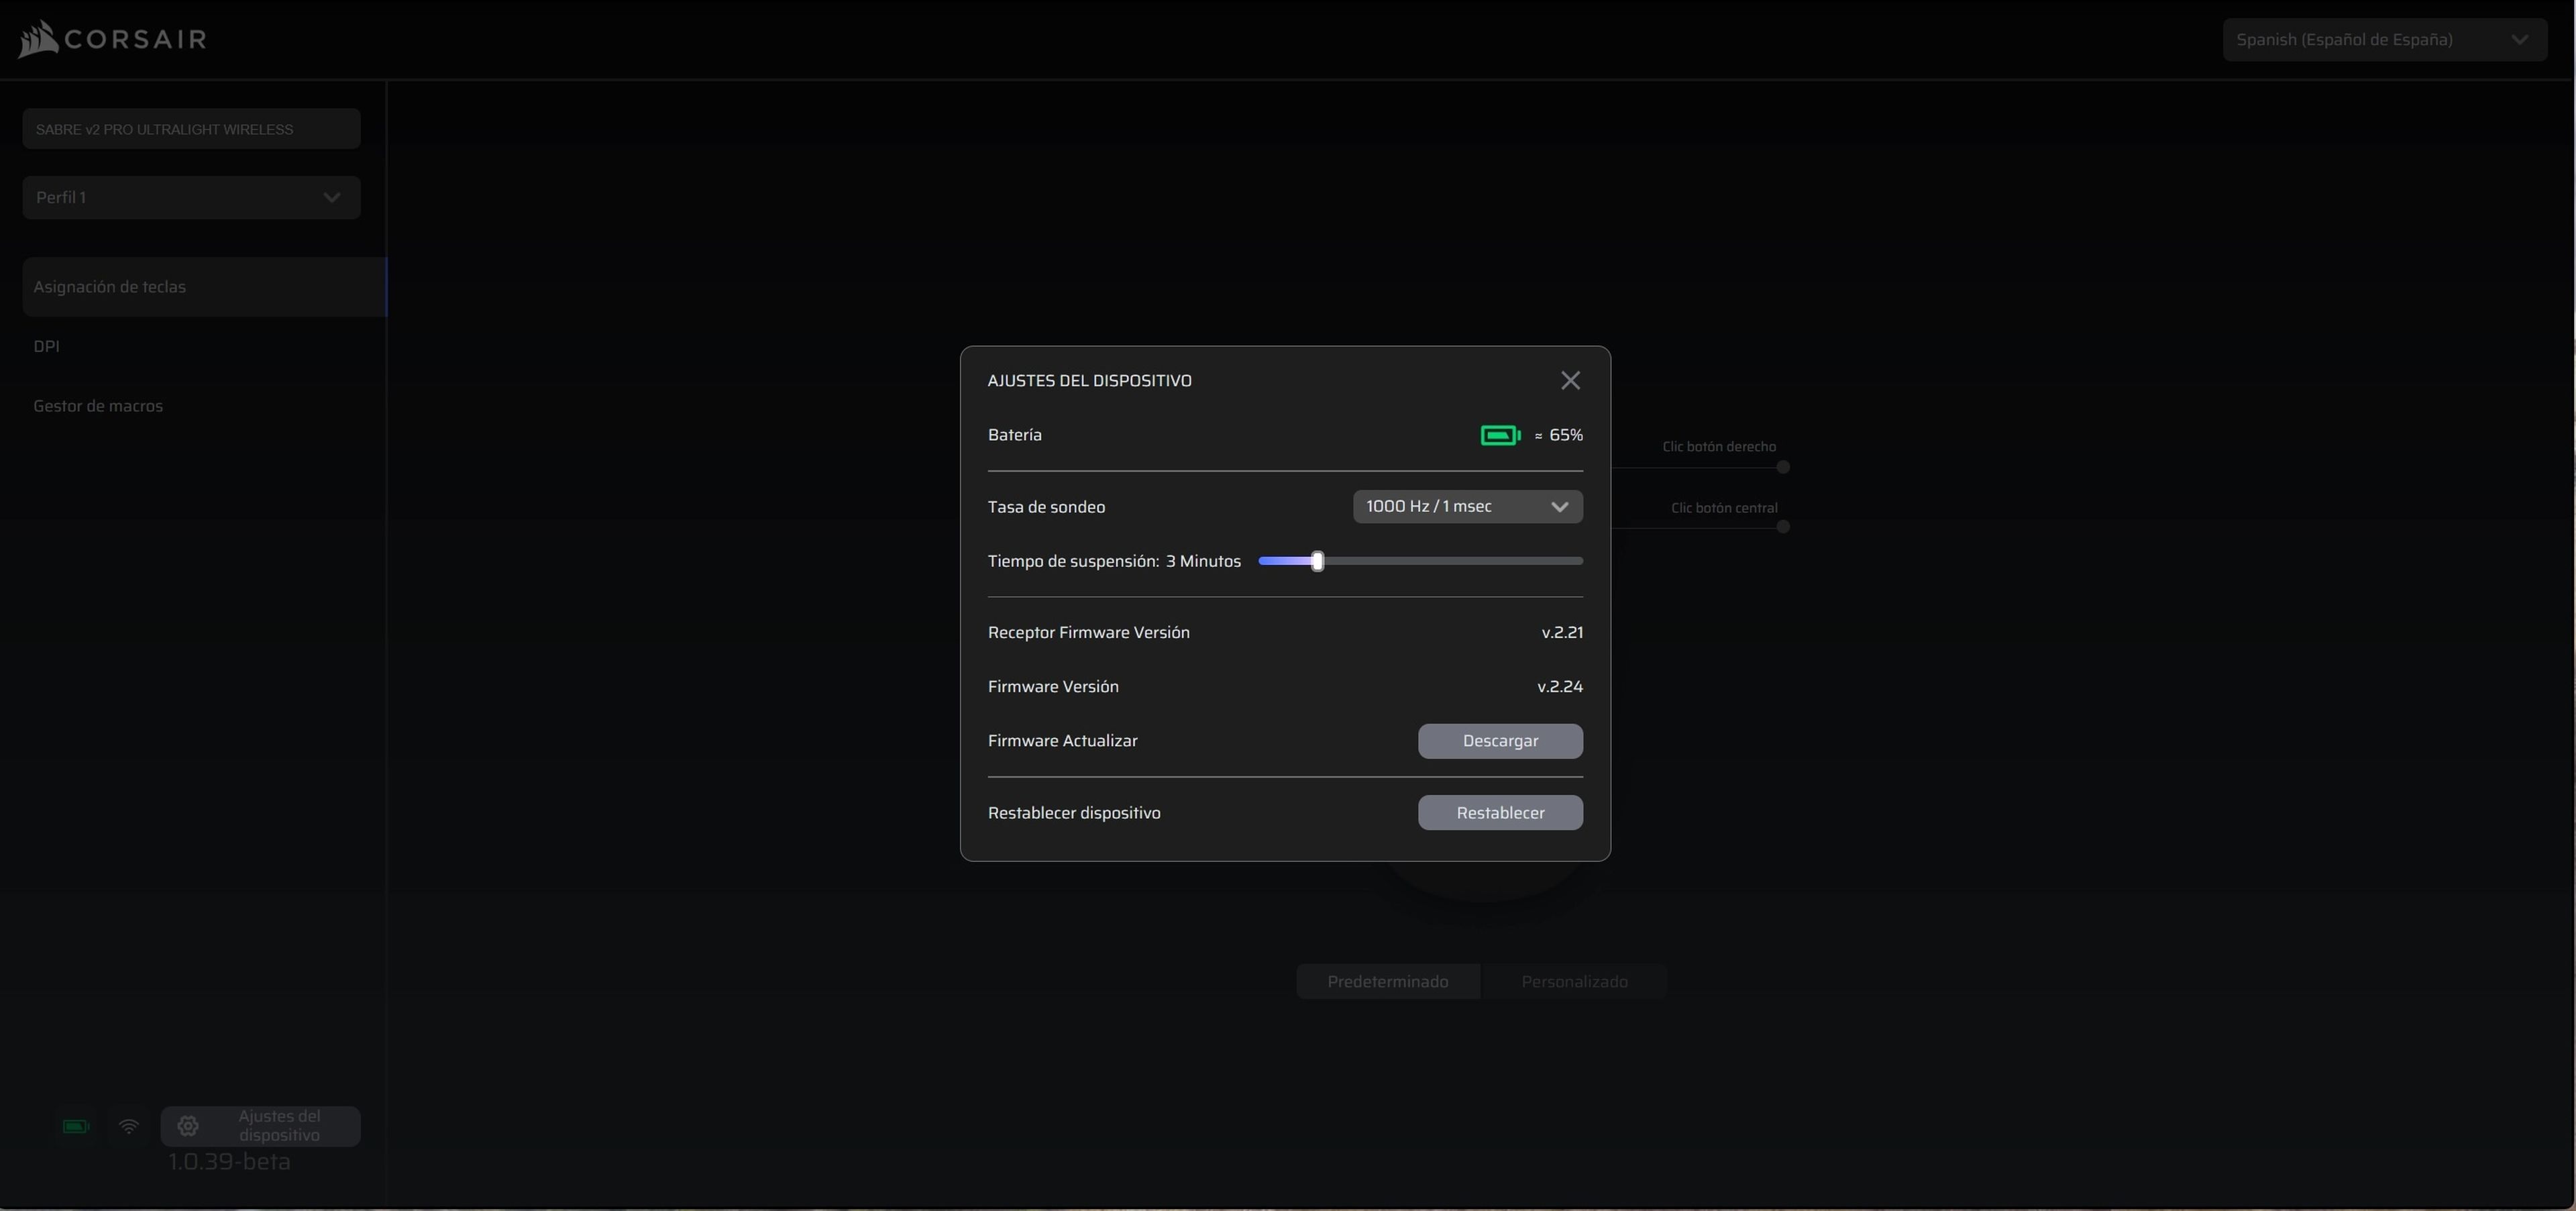Expand the polling rate chevron arrow
Viewport: 2576px width, 1211px height.
pos(1559,507)
